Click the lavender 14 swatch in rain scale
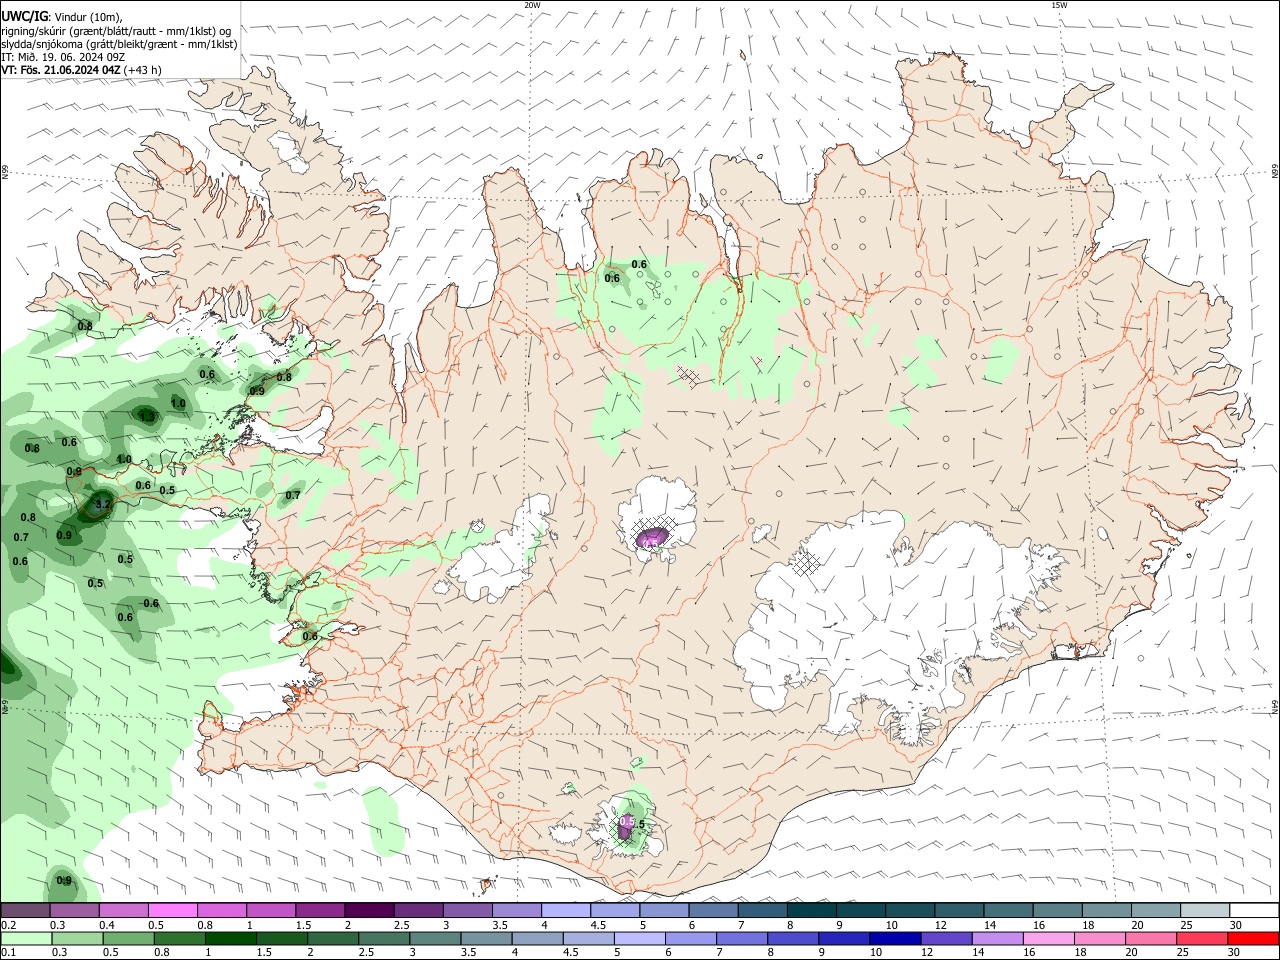 [996, 938]
